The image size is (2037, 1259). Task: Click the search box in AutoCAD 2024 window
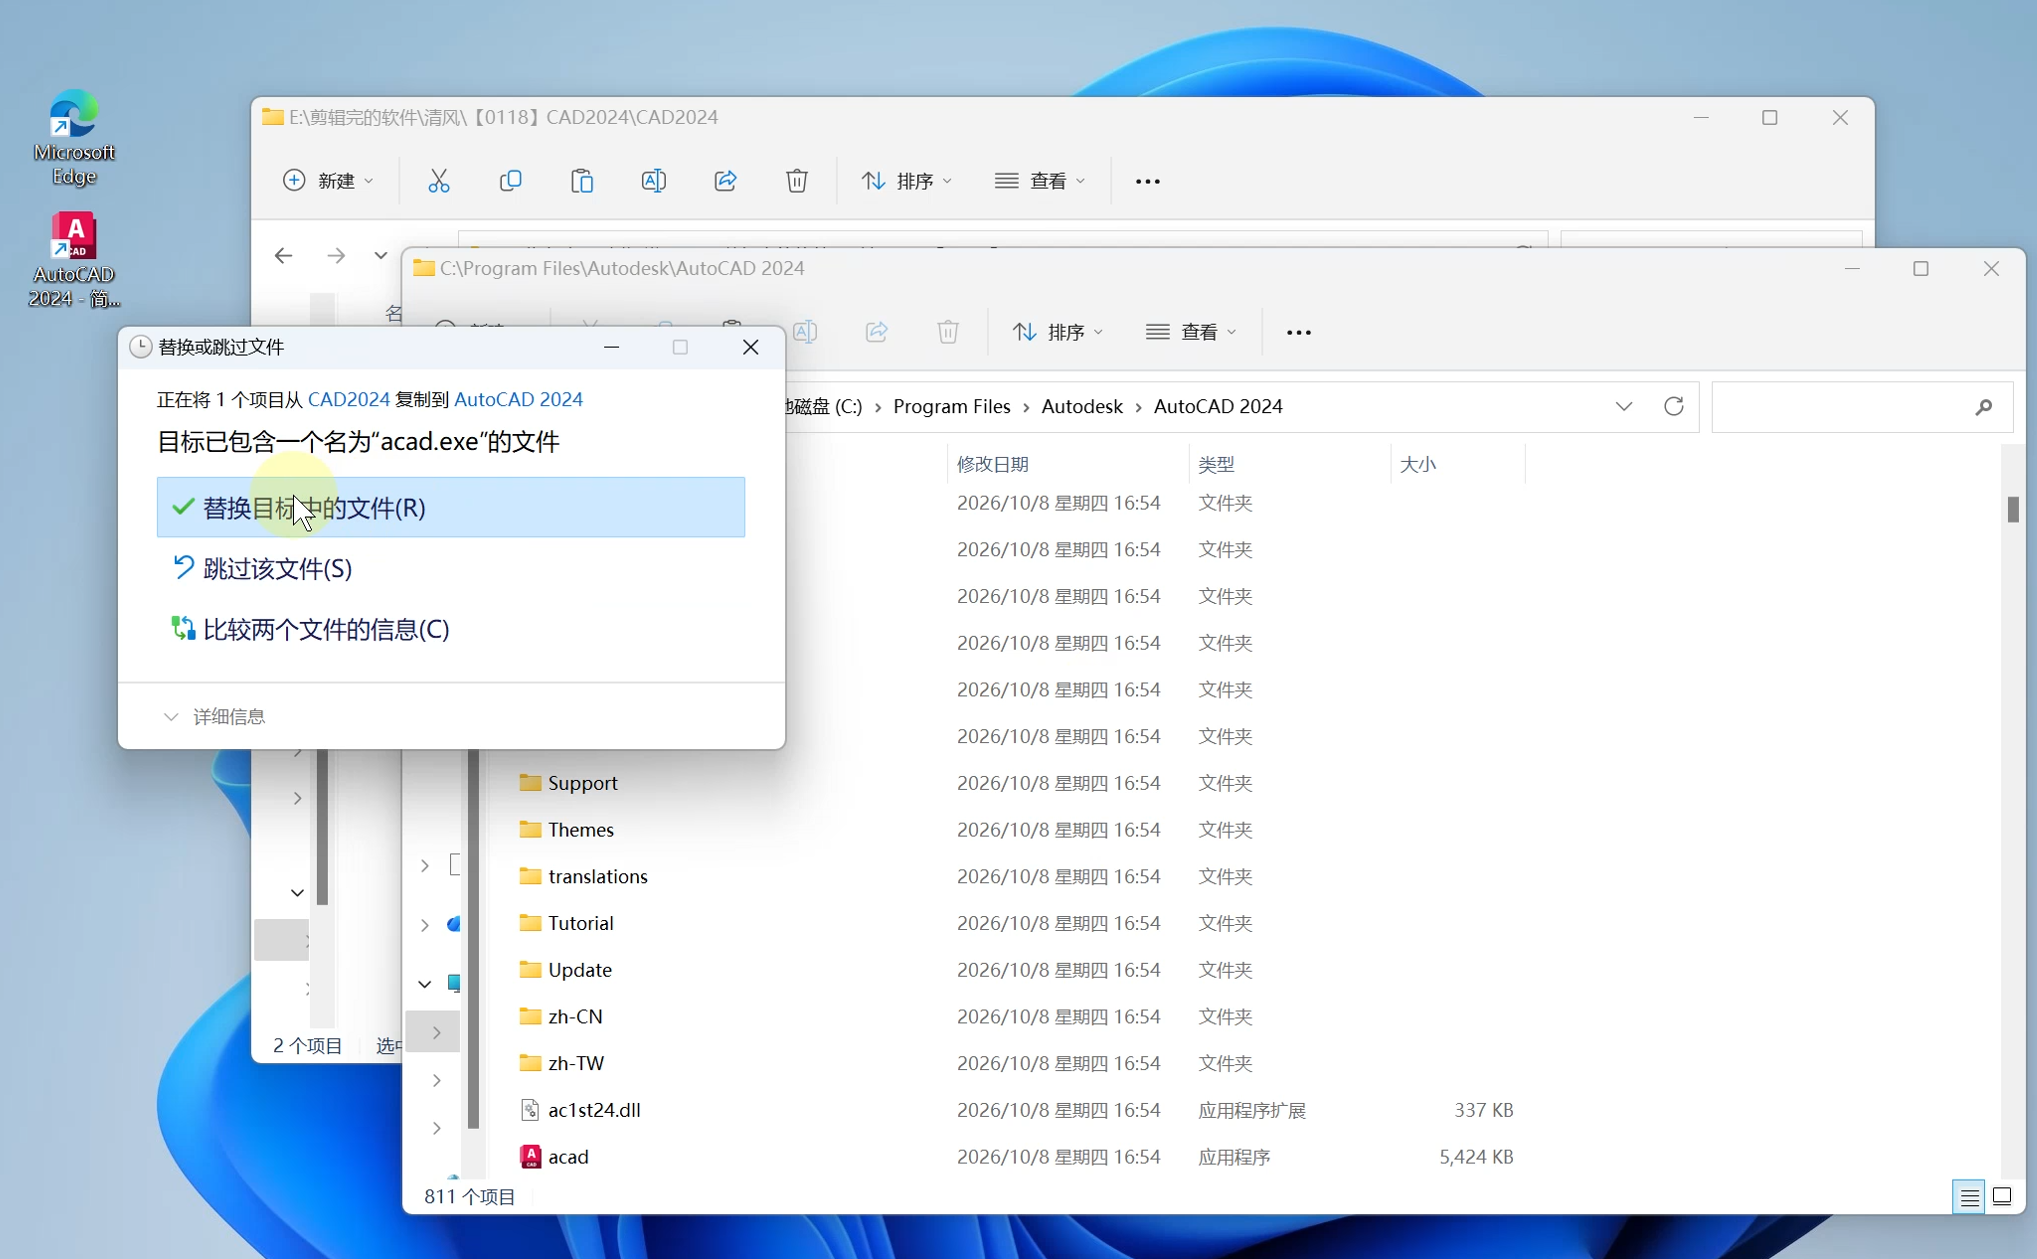(x=1861, y=406)
